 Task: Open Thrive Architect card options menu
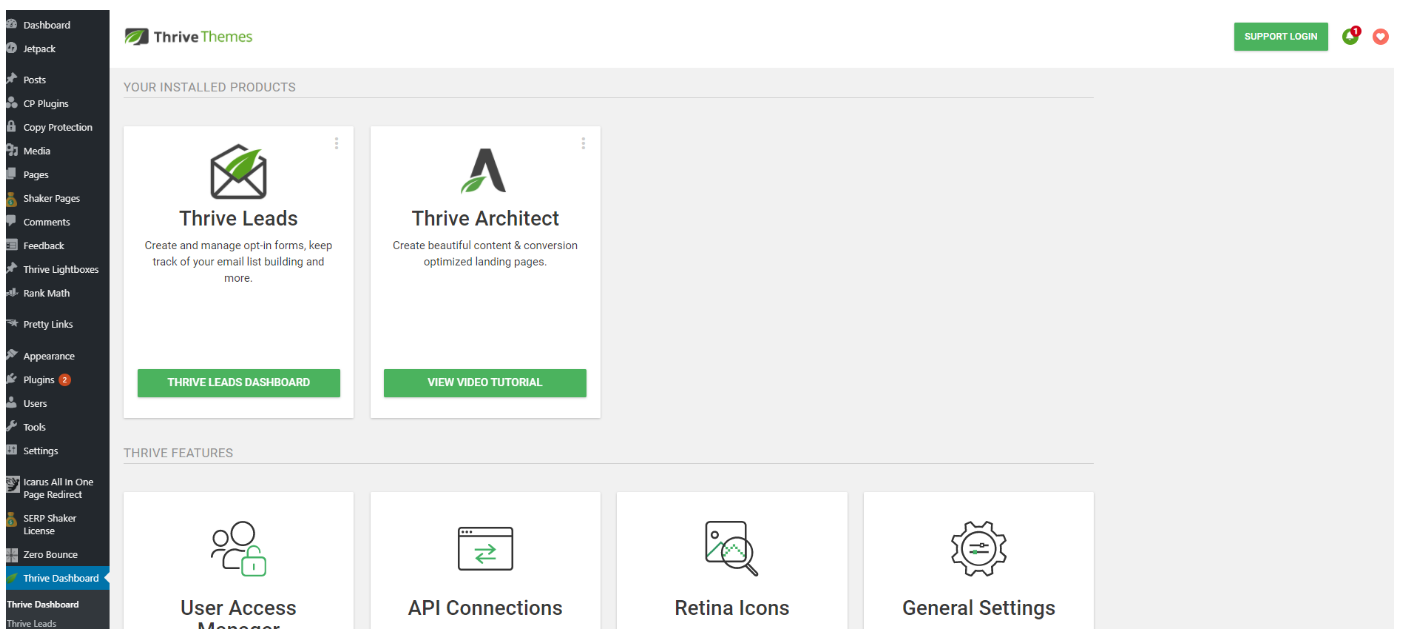tap(583, 144)
